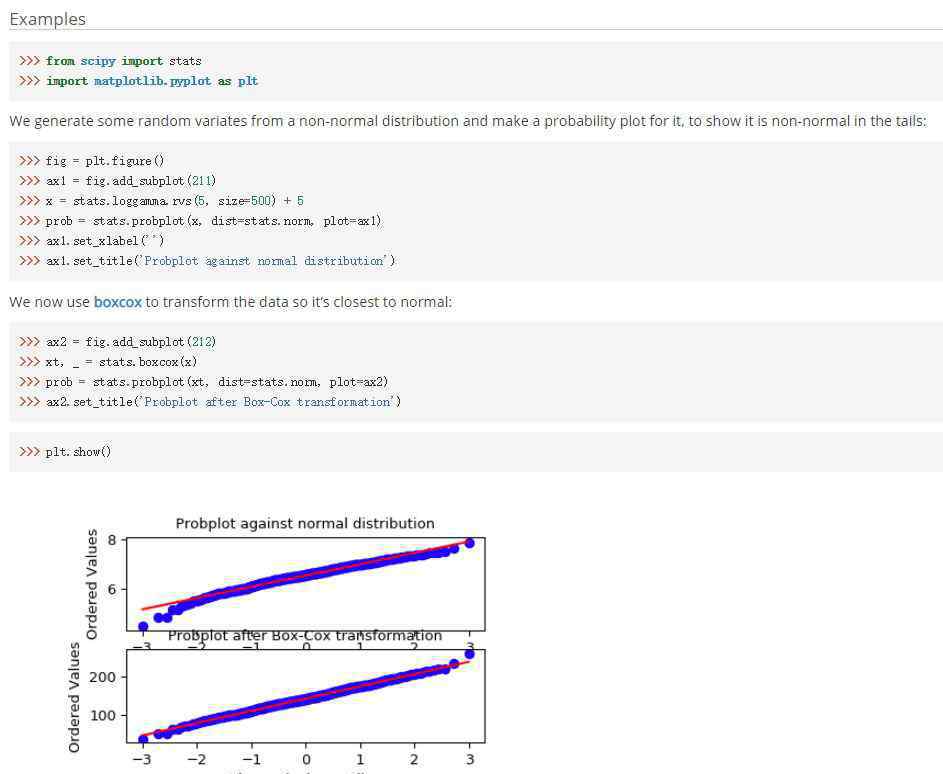Screen dimensions: 943x774
Task: Click the ax1.set_xlabel('') code line
Action: click(x=105, y=241)
